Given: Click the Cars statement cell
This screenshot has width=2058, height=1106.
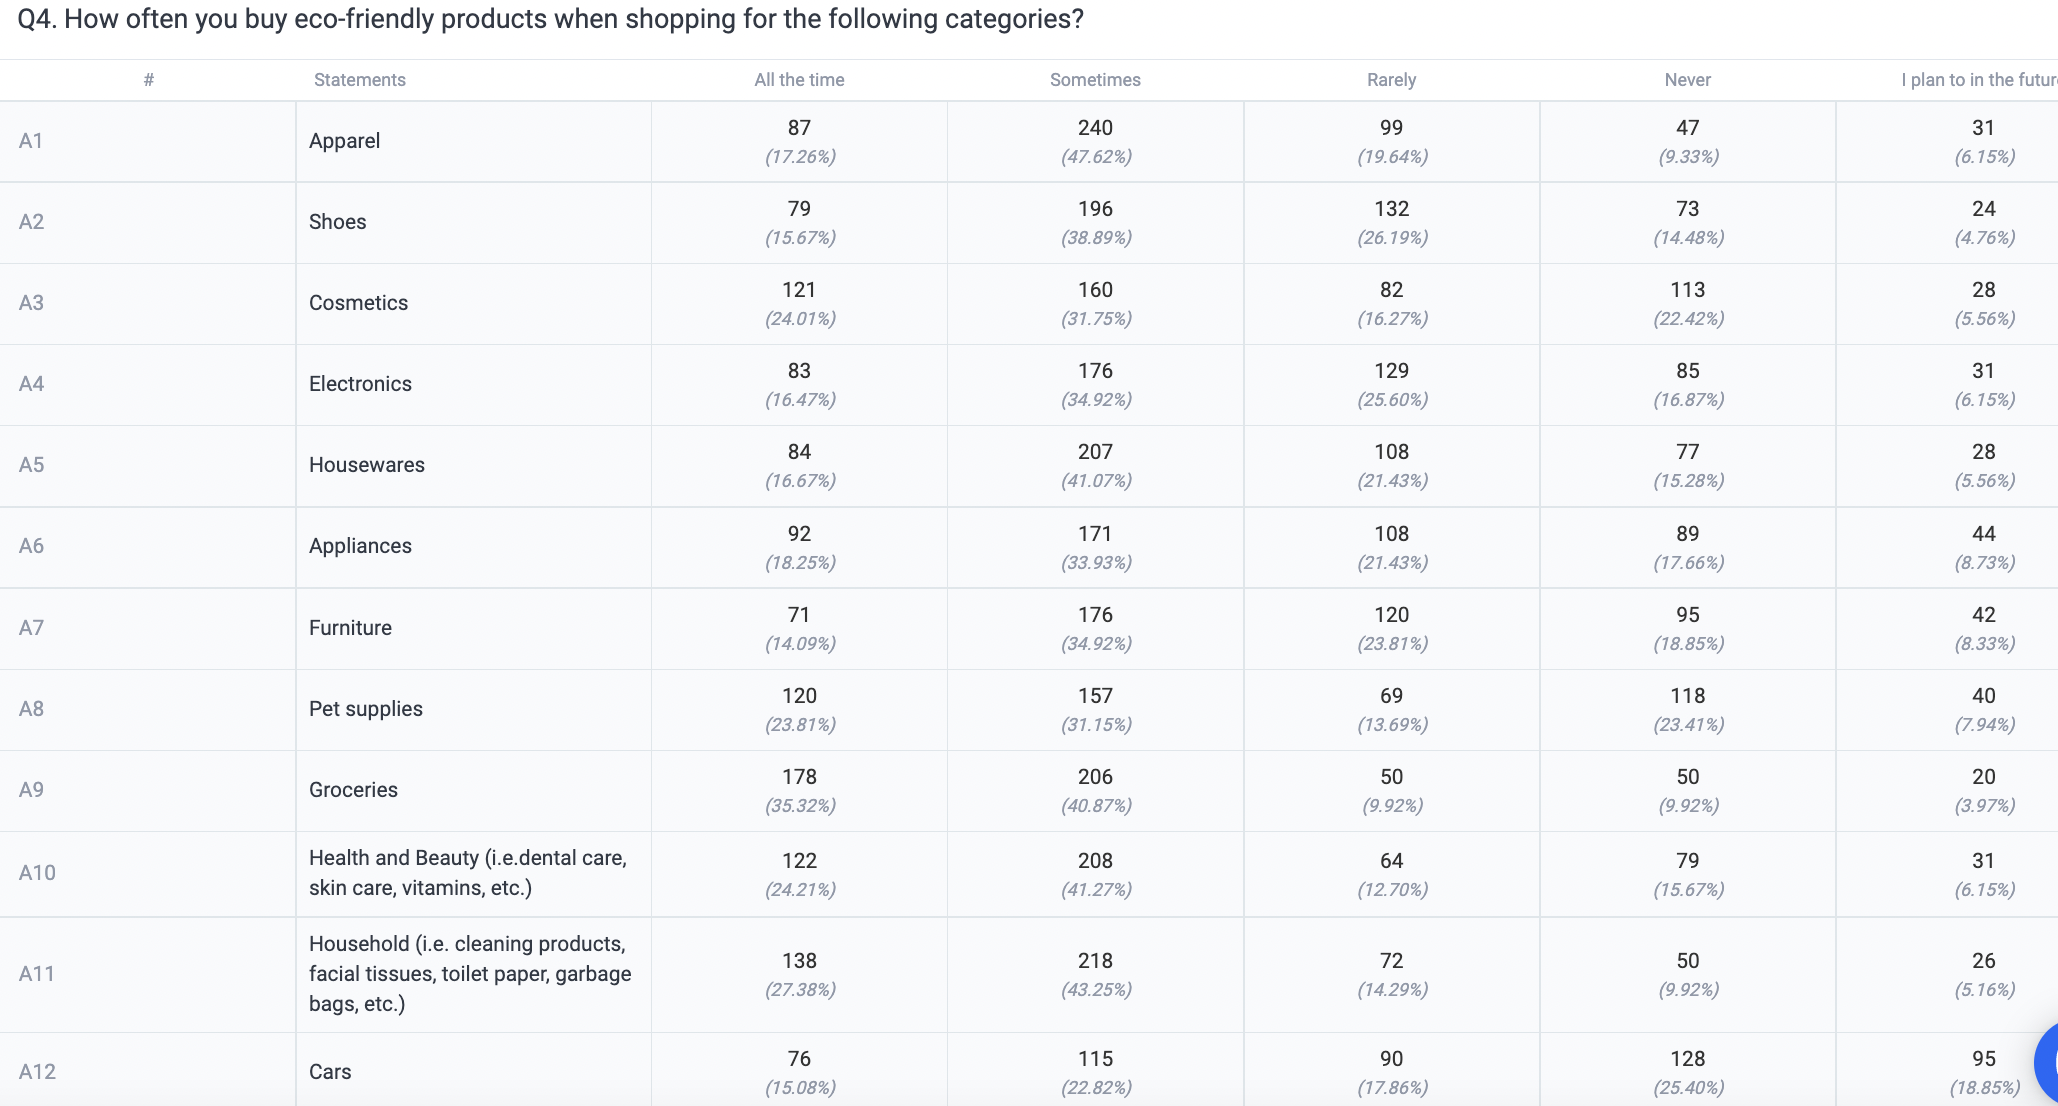Looking at the screenshot, I should 330,1072.
